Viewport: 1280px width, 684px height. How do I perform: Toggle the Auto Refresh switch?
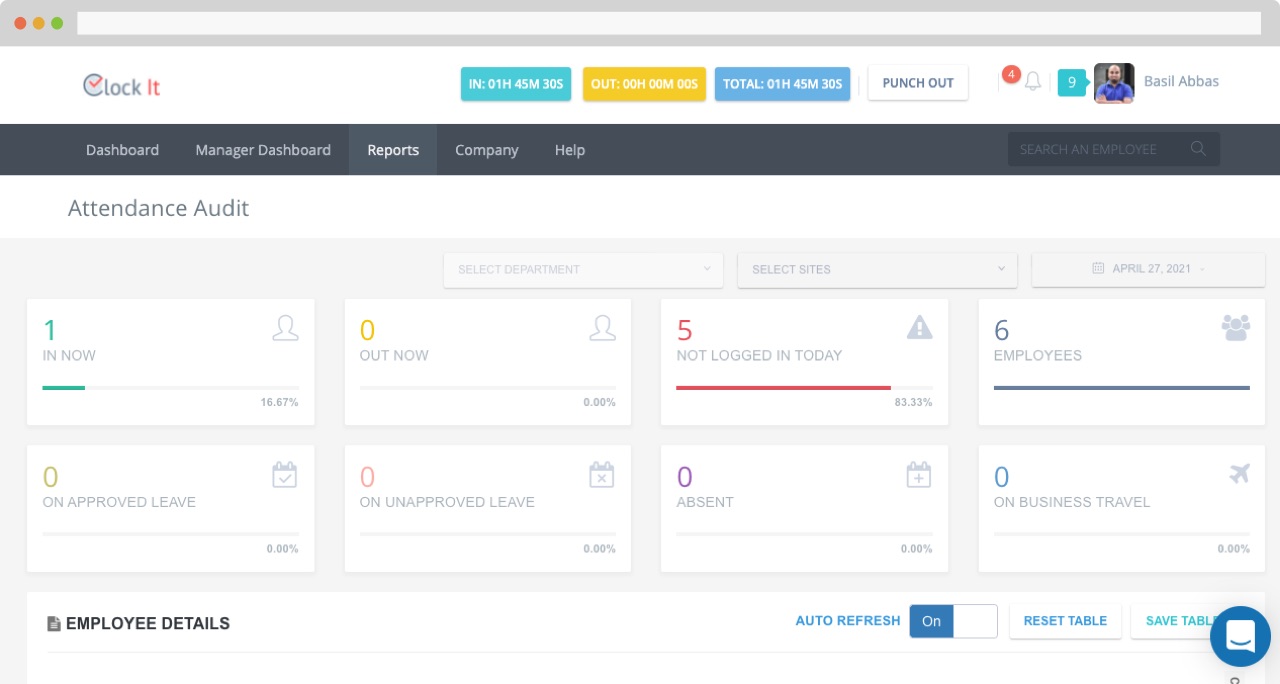tap(952, 621)
